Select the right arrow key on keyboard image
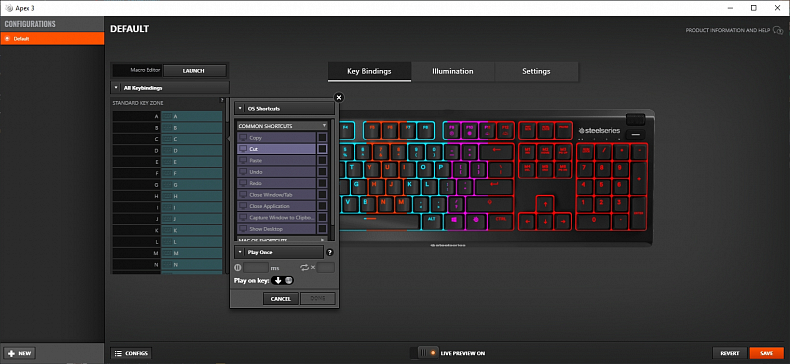Viewport: 790px width, 364px height. [563, 221]
